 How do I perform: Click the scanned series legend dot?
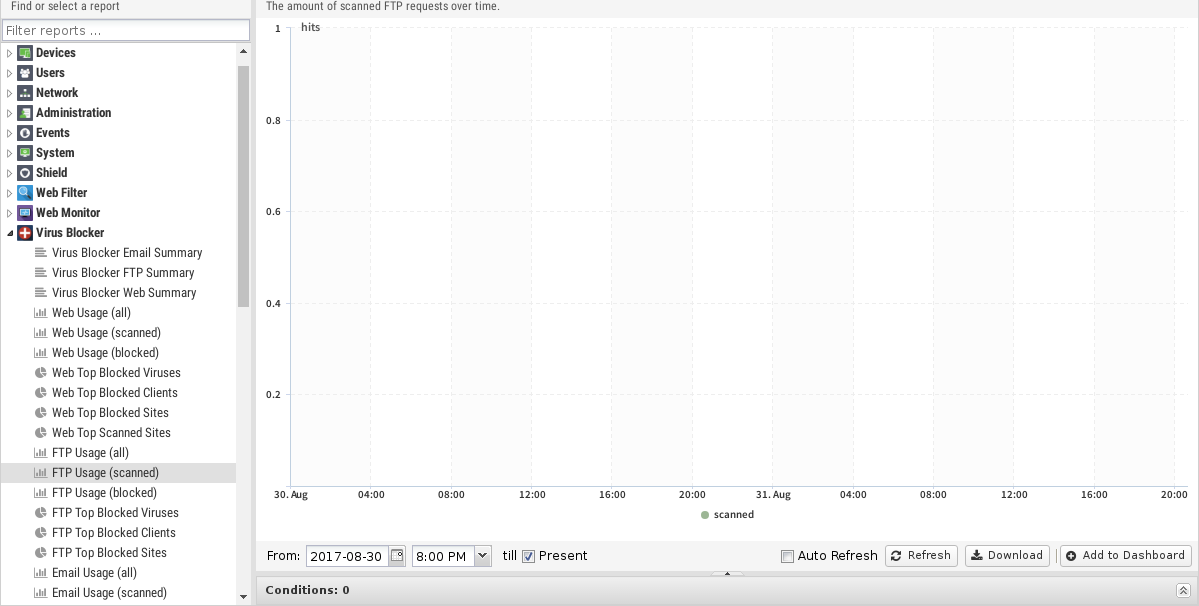point(704,515)
